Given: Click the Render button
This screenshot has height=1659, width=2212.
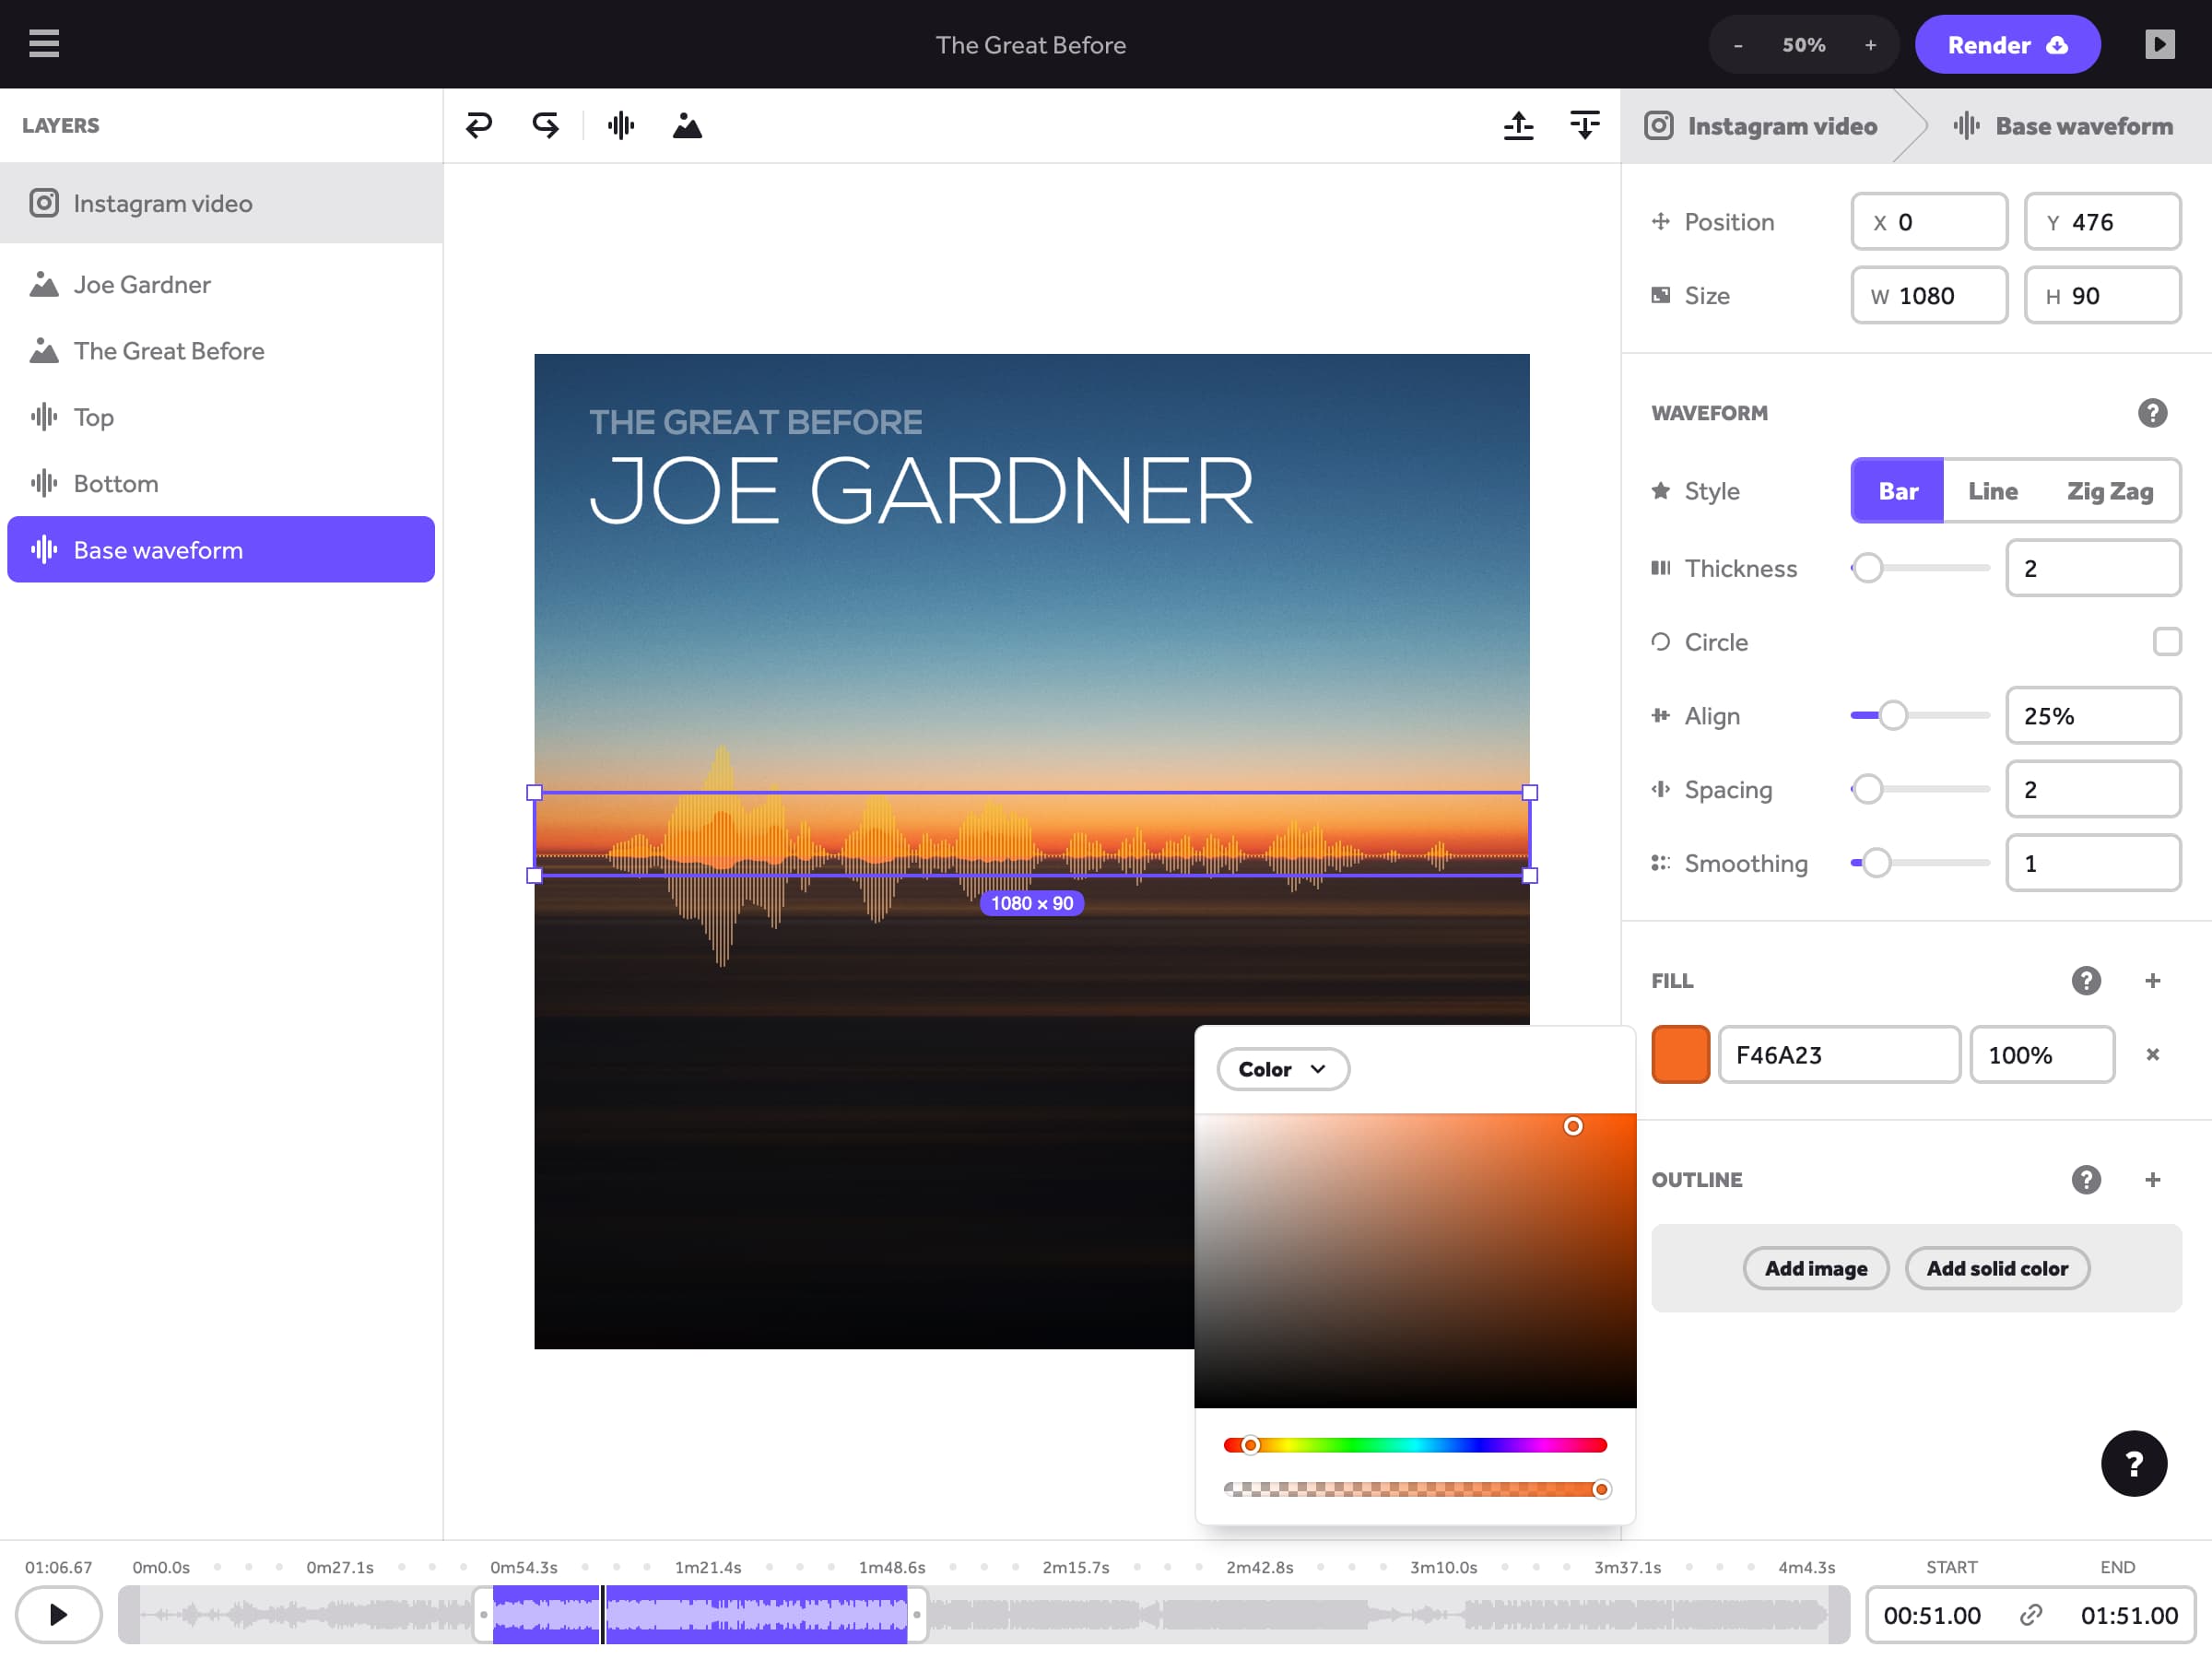Looking at the screenshot, I should (x=2007, y=44).
